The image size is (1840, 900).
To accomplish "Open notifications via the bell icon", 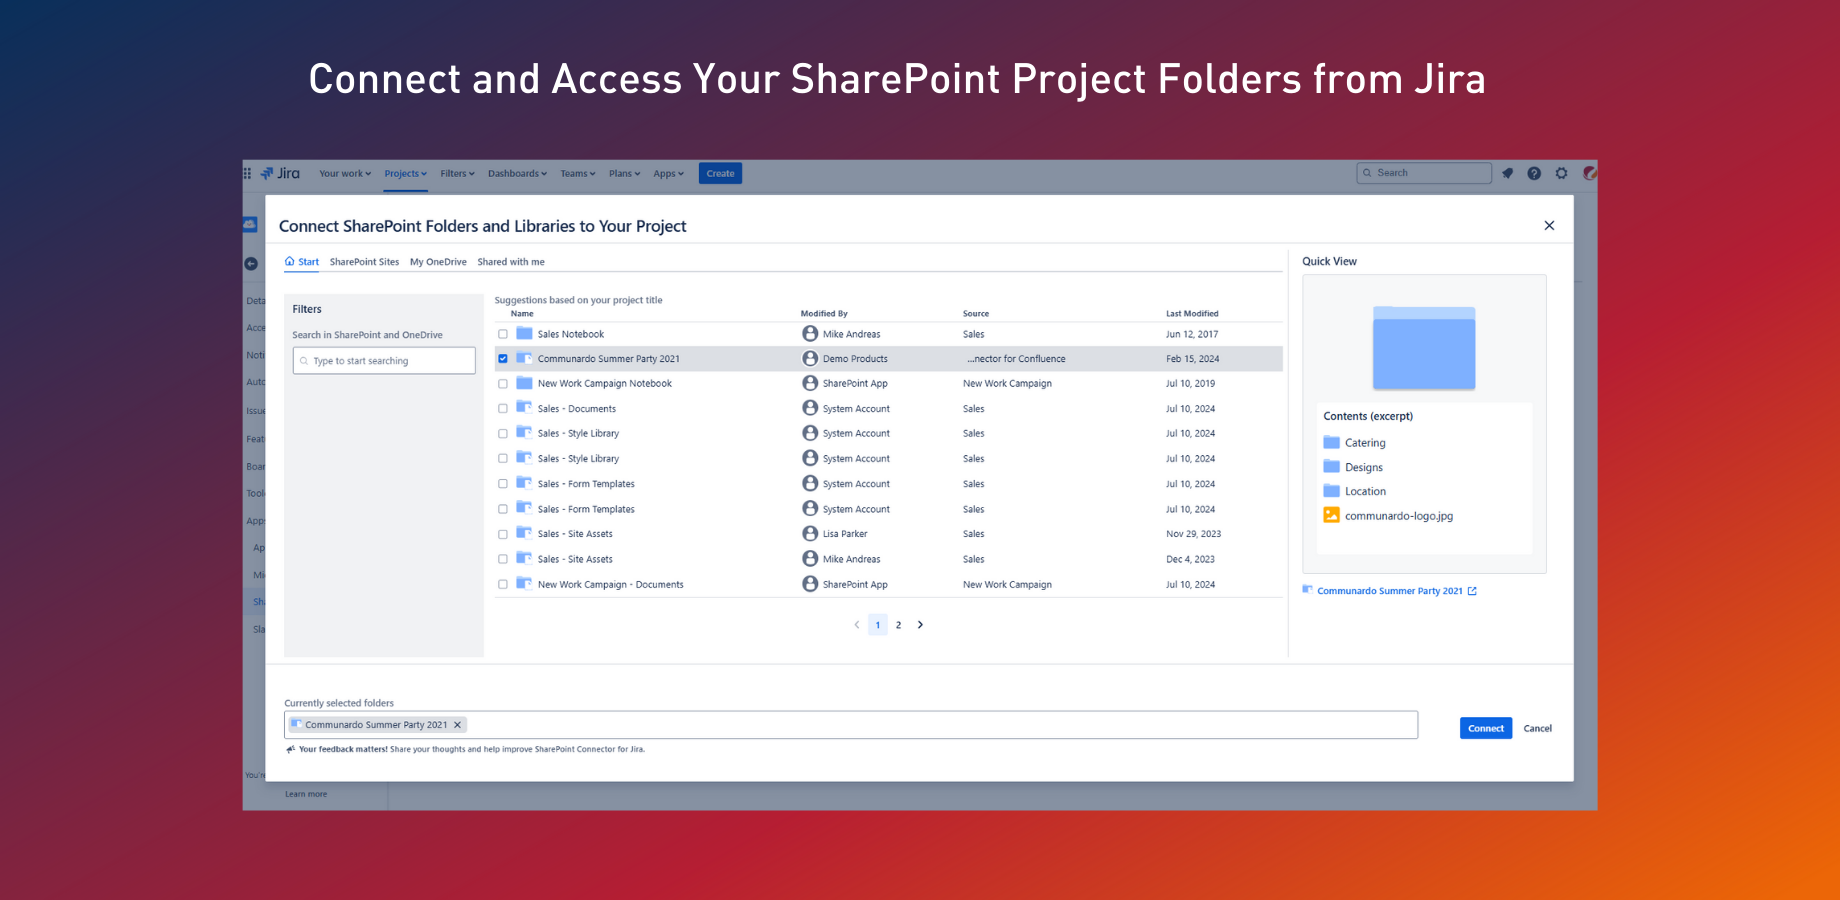I will point(1508,173).
